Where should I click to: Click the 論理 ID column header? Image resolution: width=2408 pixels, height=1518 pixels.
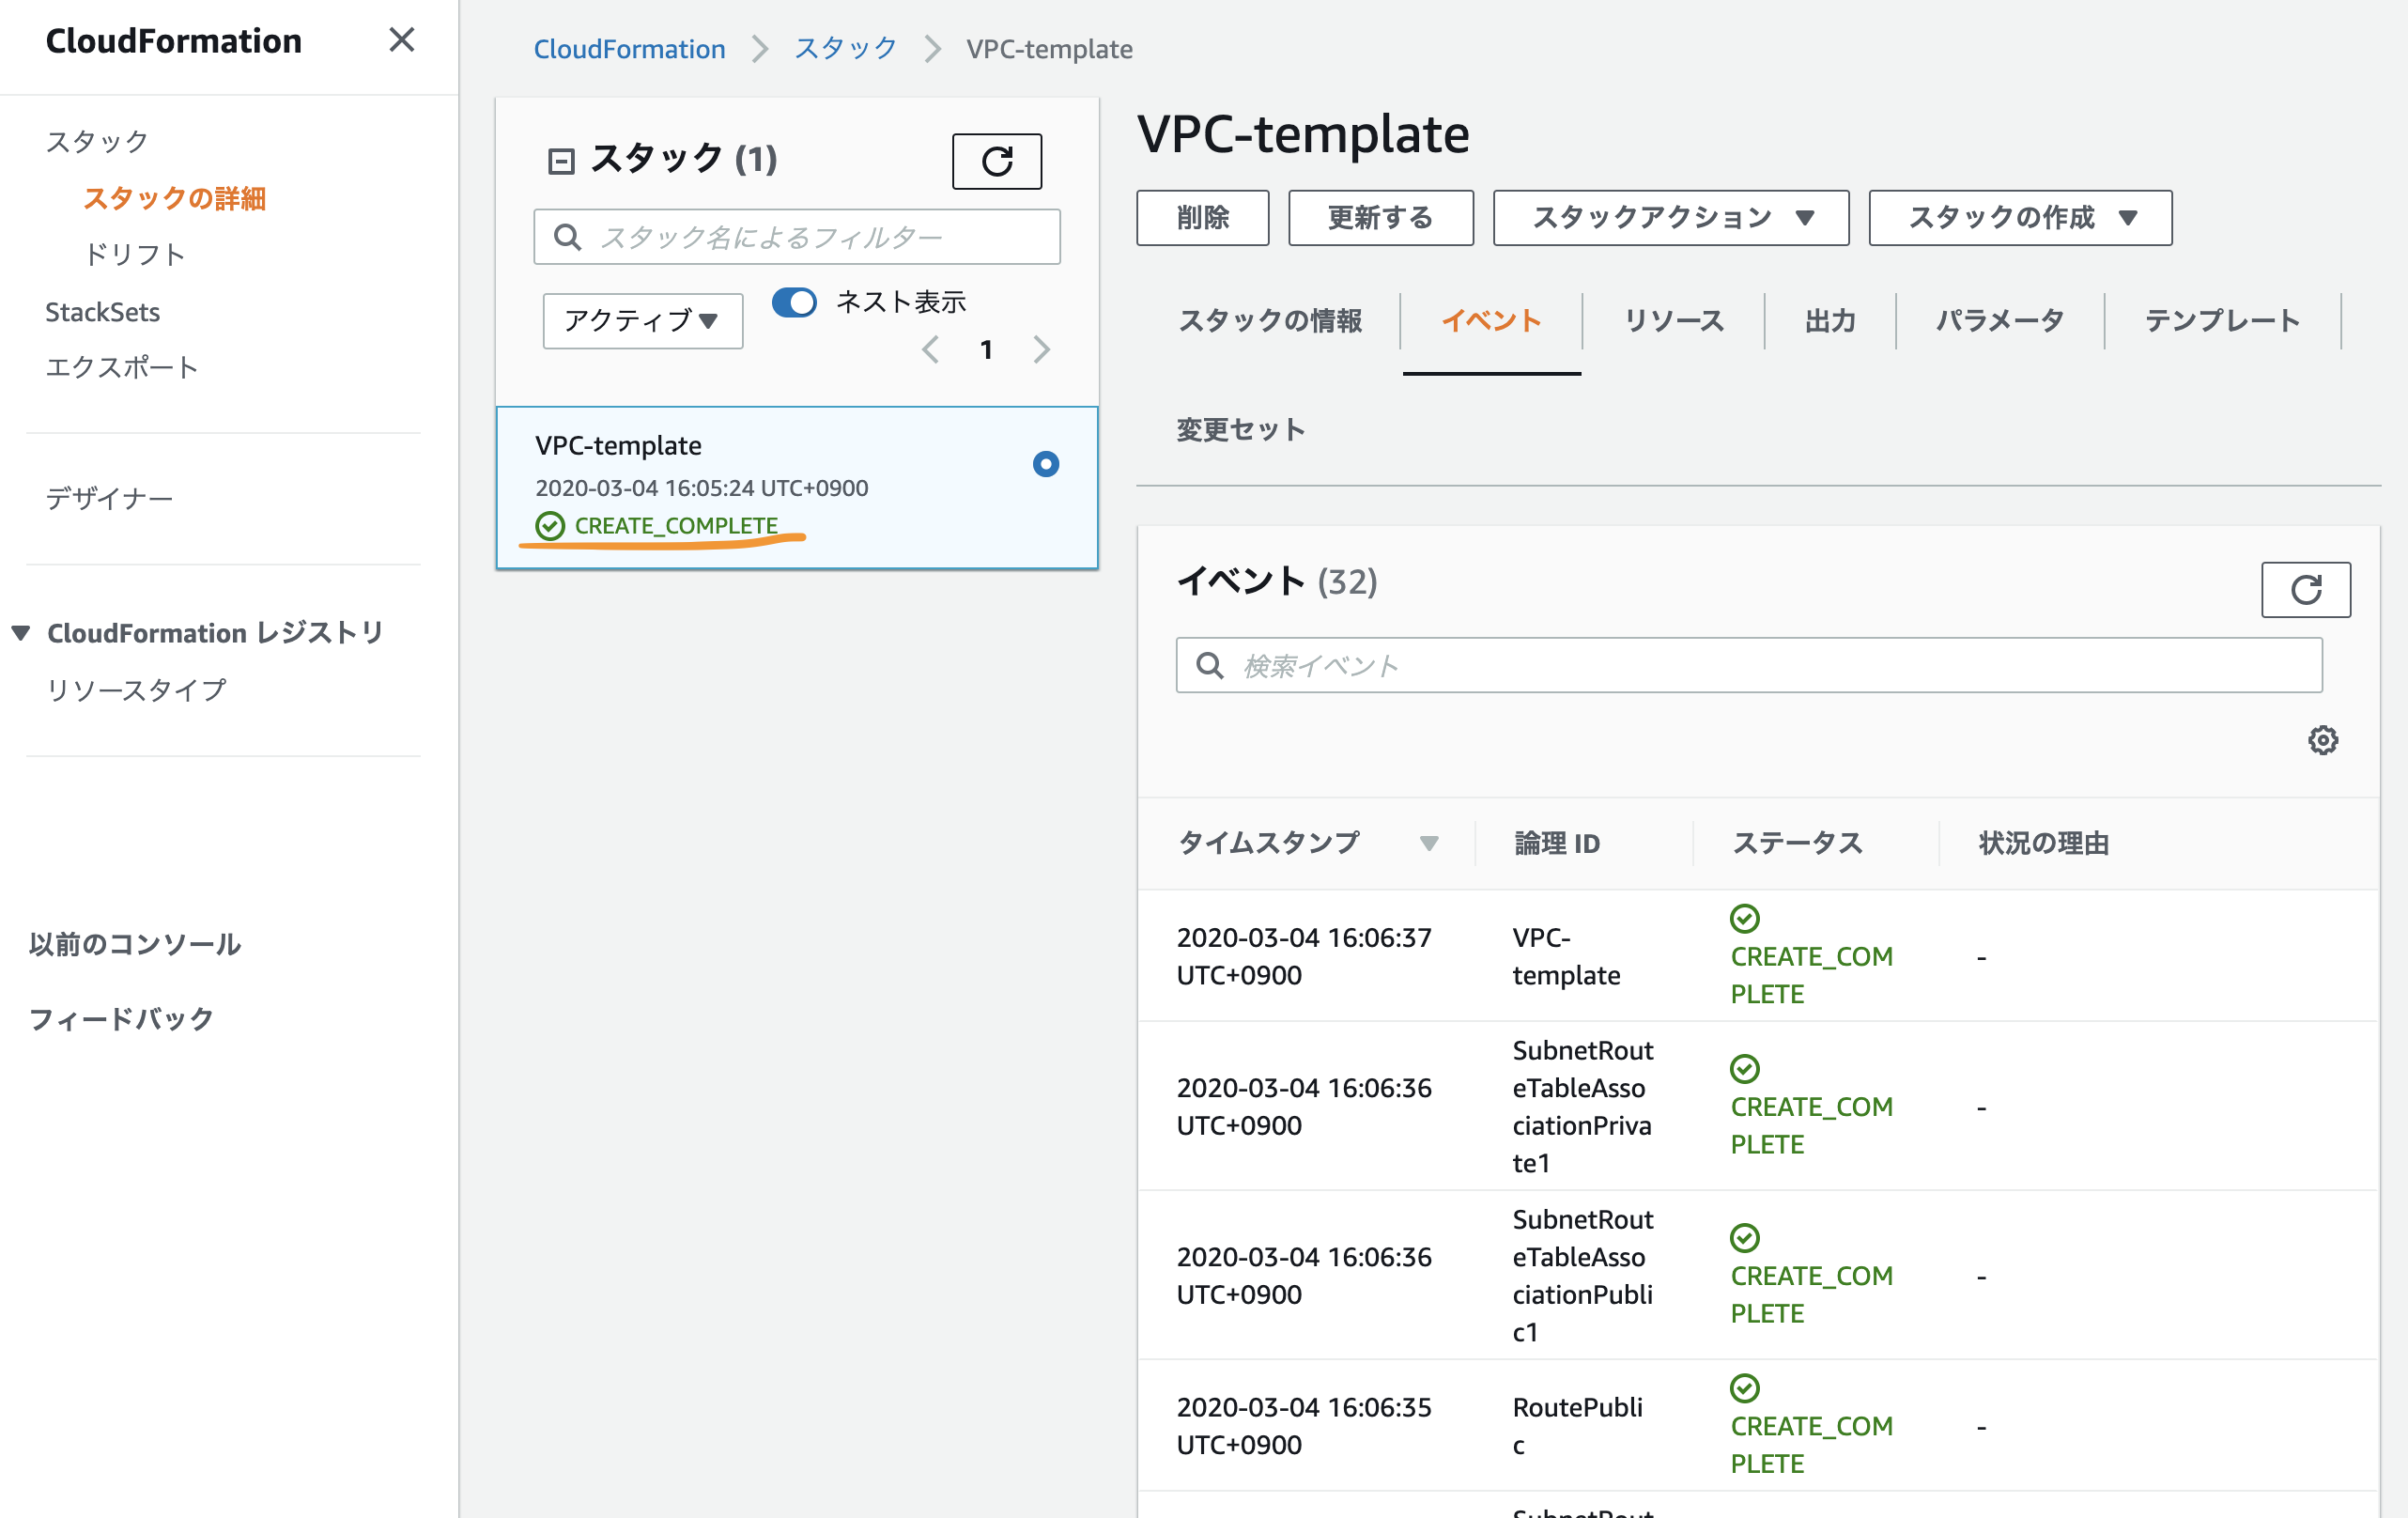(x=1556, y=843)
